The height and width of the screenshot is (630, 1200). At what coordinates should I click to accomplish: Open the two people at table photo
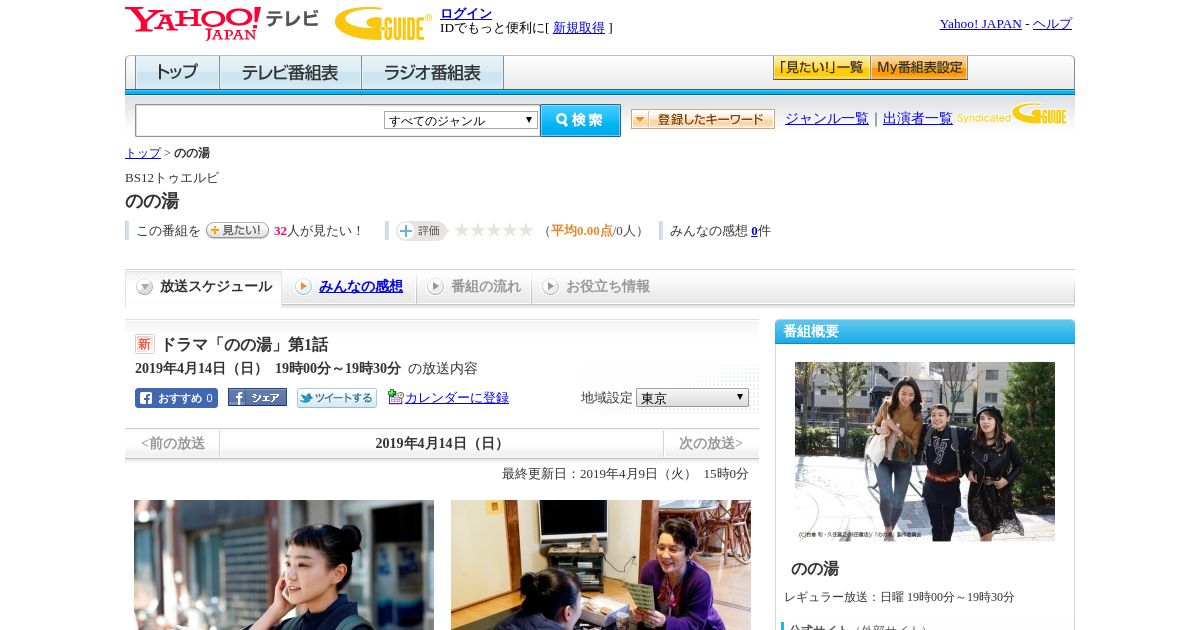click(x=601, y=565)
